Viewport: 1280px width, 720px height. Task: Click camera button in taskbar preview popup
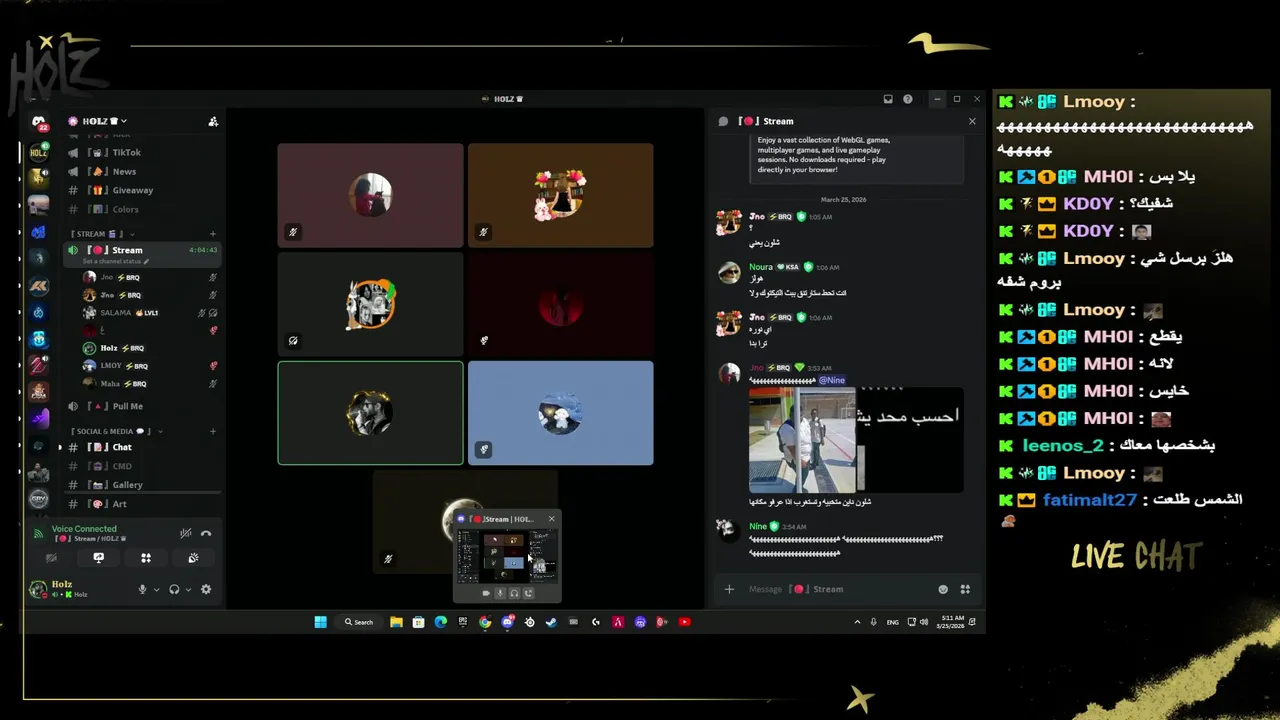[486, 593]
